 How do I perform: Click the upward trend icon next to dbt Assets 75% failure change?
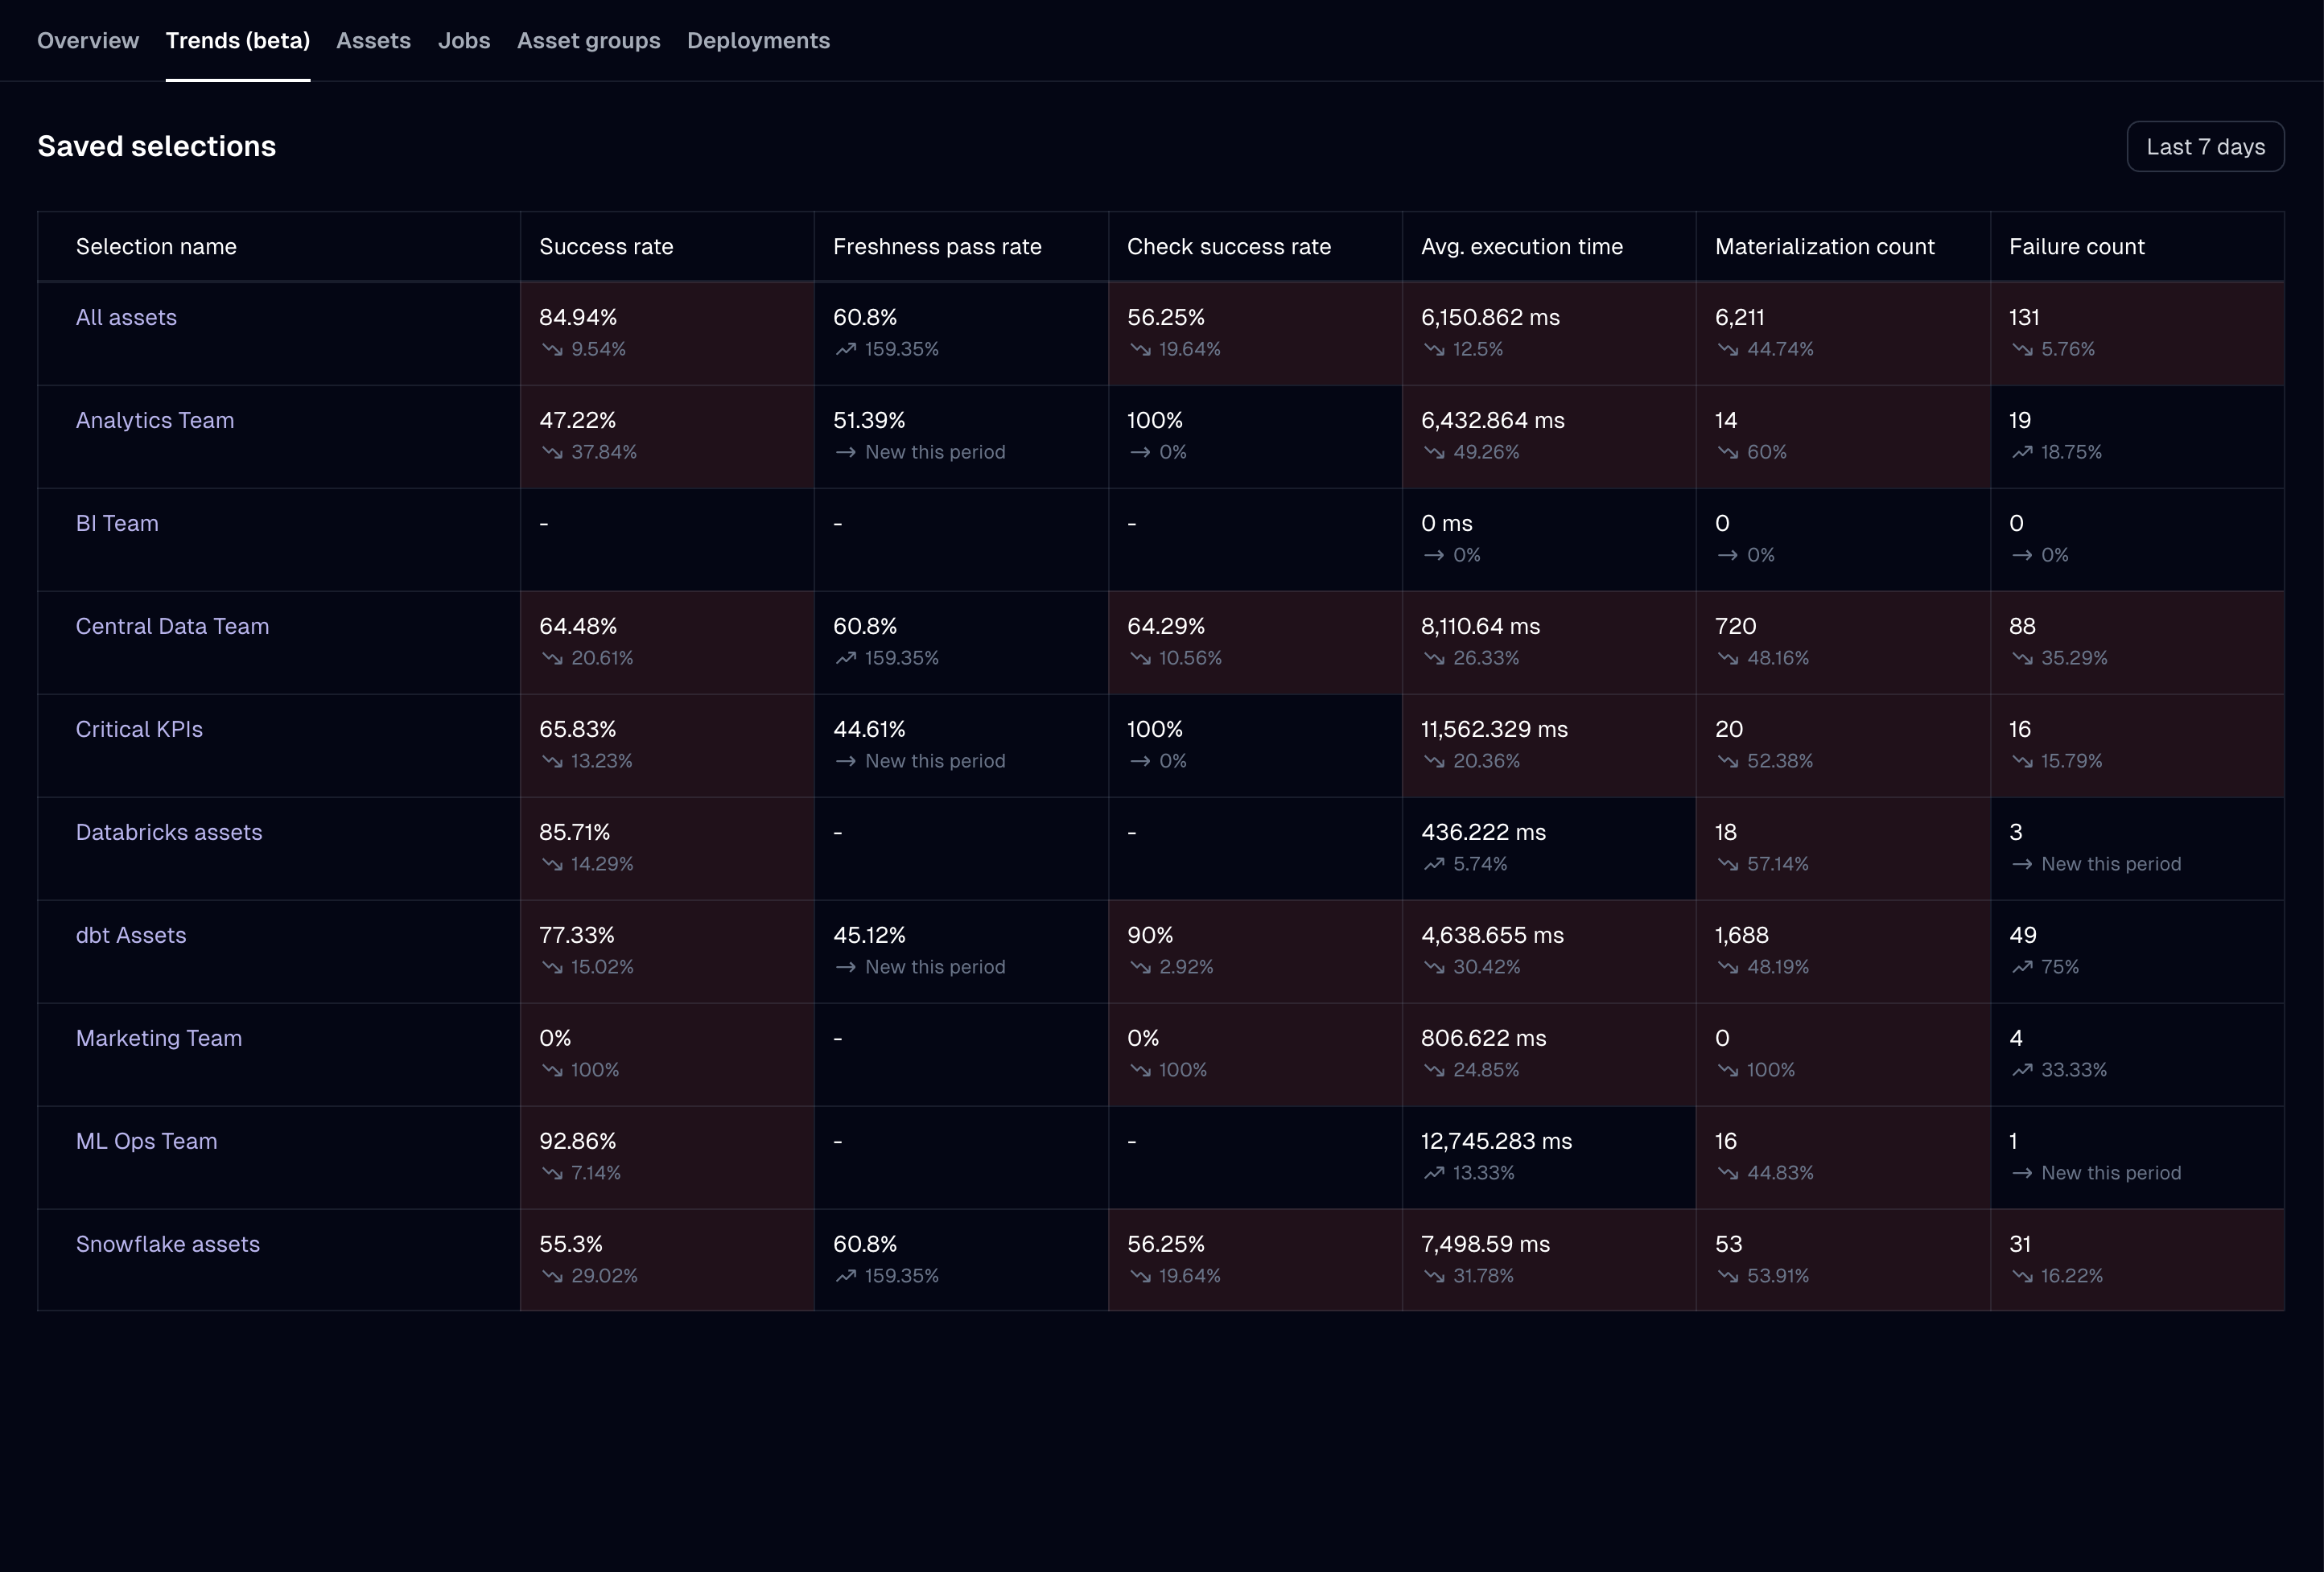click(x=2022, y=966)
